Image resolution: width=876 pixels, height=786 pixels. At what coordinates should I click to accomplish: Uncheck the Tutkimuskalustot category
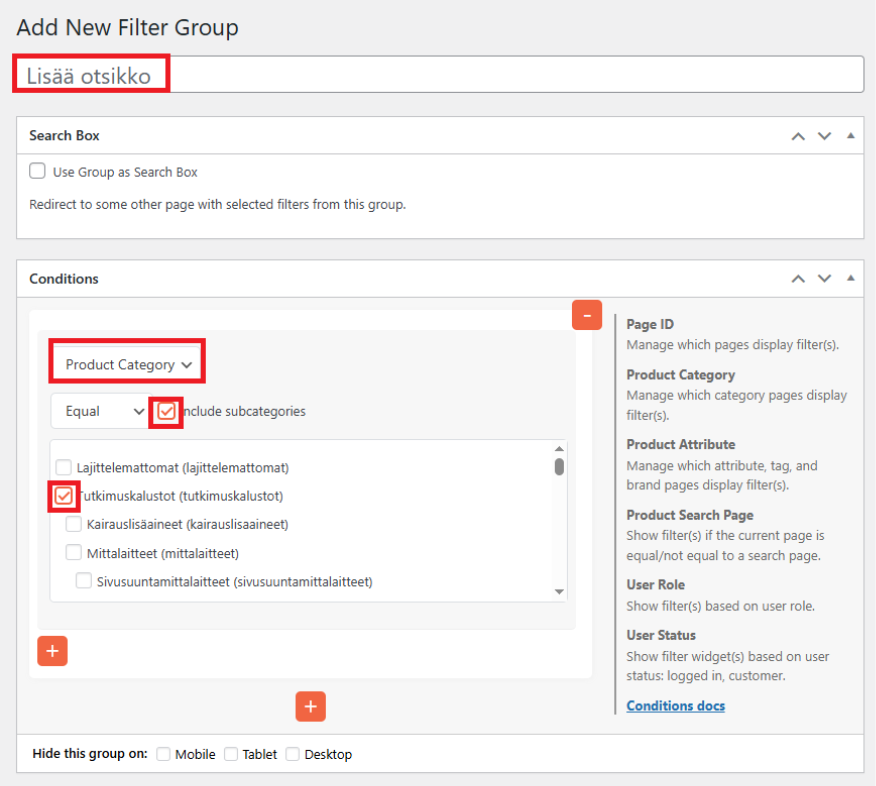(x=64, y=496)
